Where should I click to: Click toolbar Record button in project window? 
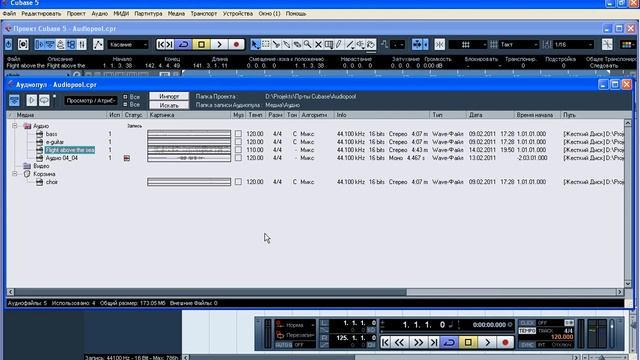(x=236, y=44)
